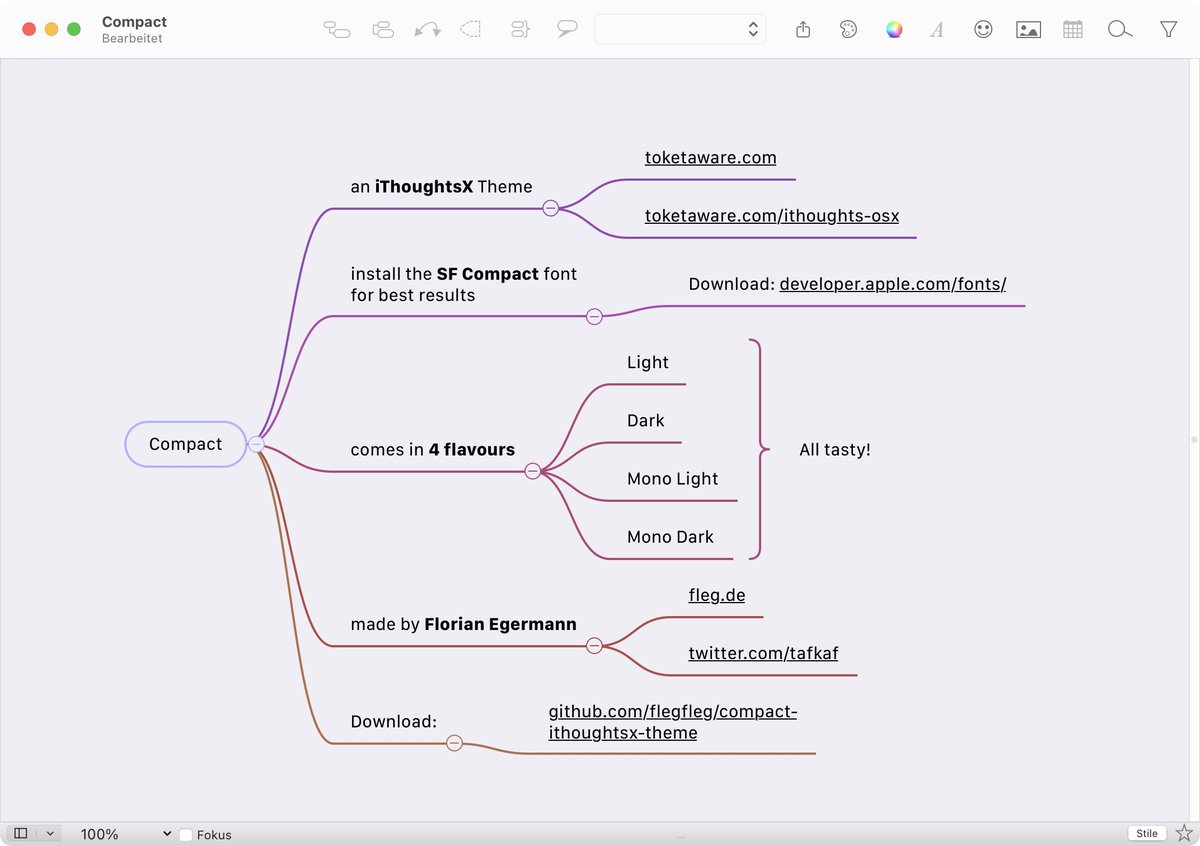Image resolution: width=1200 pixels, height=846 pixels.
Task: Collapse the central Compact node
Action: tap(256, 444)
